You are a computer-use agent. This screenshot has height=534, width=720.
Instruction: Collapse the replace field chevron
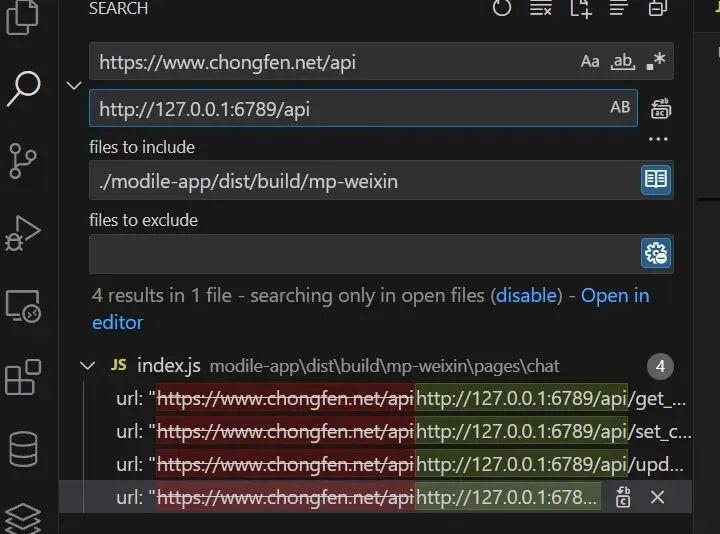point(74,85)
